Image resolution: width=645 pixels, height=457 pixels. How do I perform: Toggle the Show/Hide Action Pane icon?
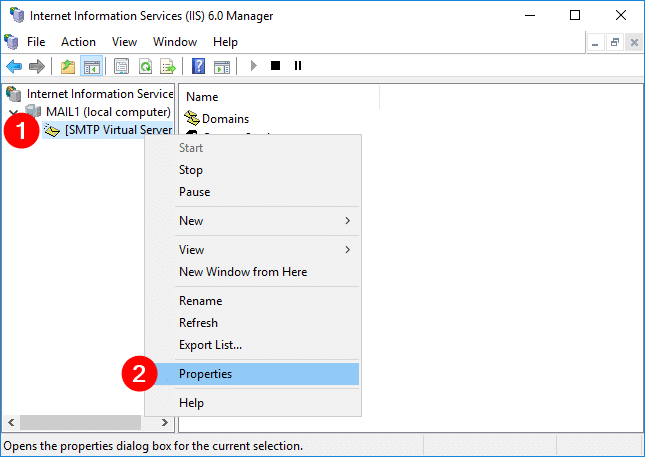tap(222, 66)
